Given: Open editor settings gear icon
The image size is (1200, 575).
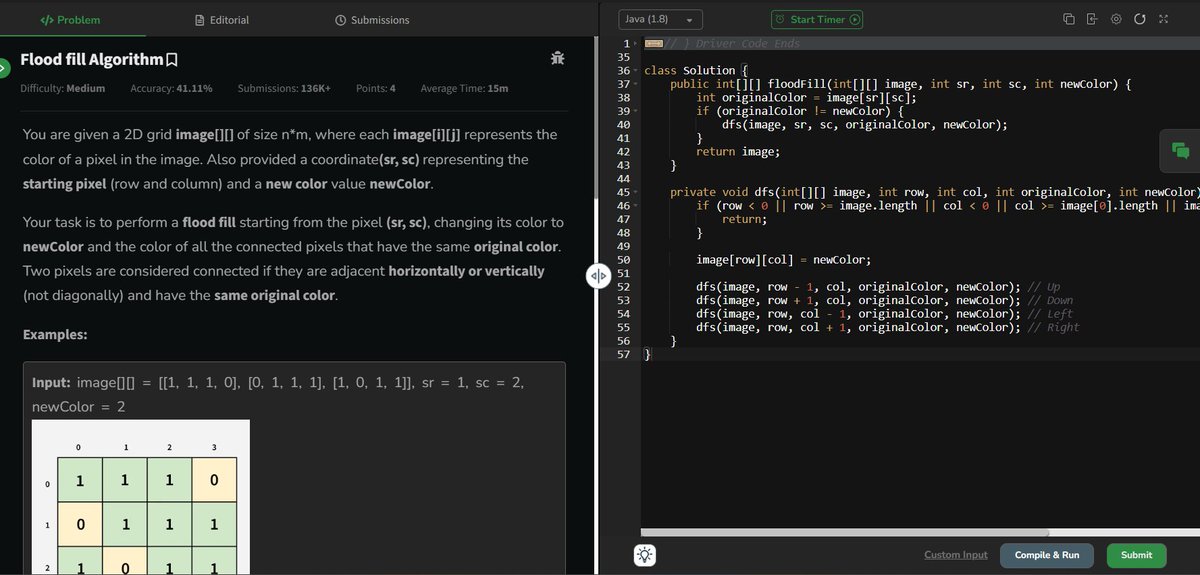Looking at the screenshot, I should pos(1116,19).
